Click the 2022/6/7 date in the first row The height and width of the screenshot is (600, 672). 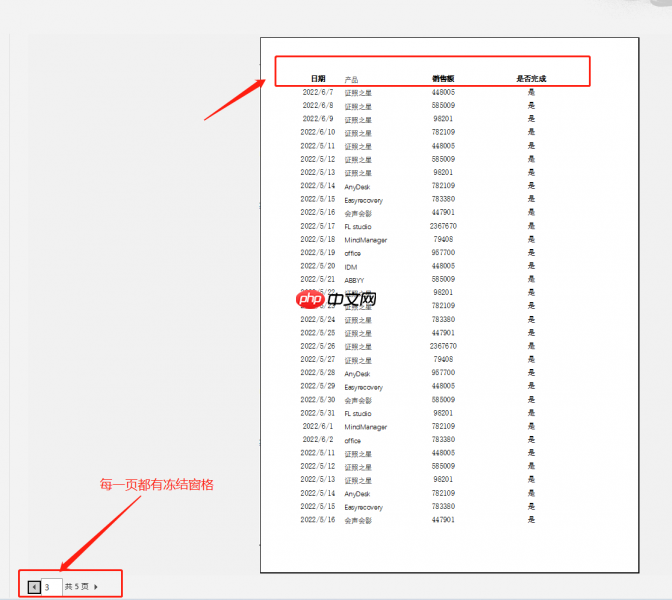318,92
